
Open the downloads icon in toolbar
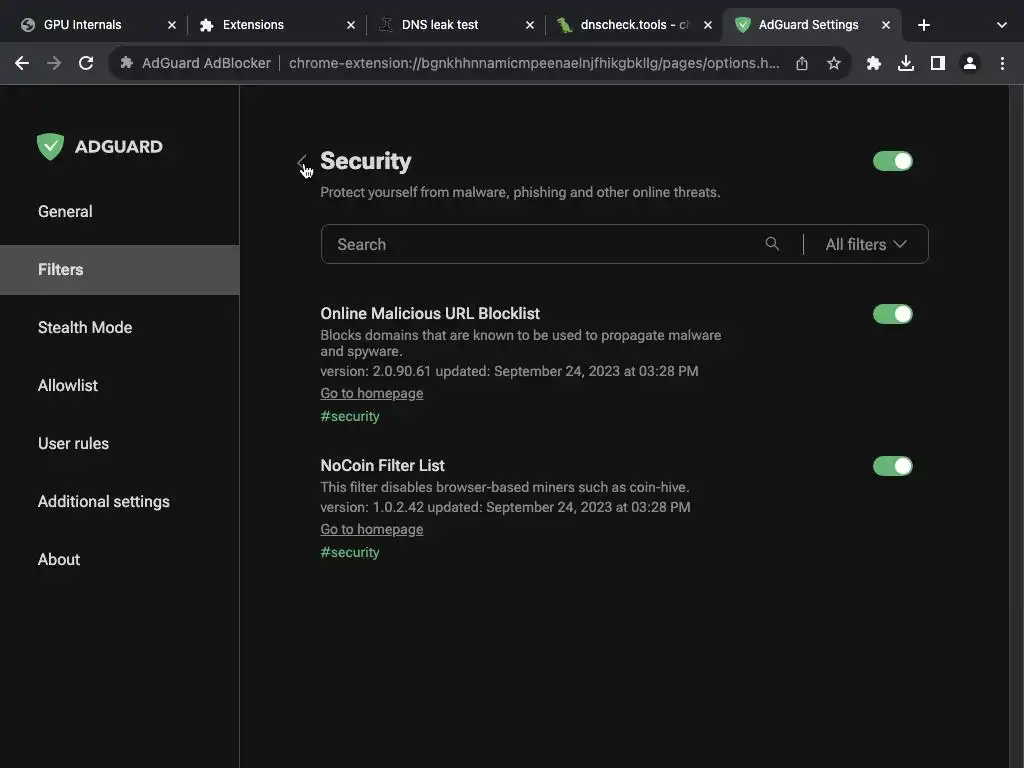tap(906, 63)
